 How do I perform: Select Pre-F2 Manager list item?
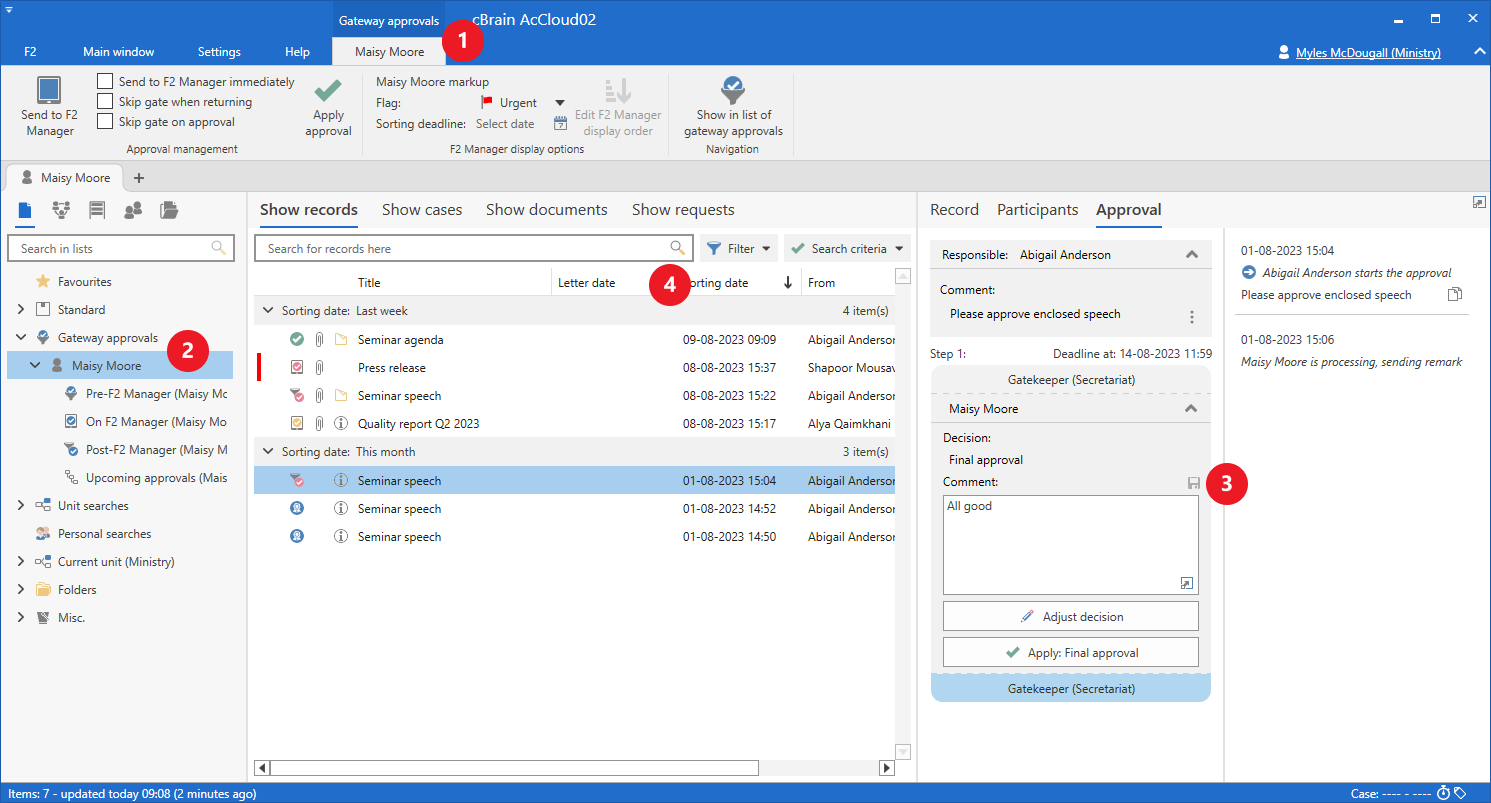tap(146, 394)
